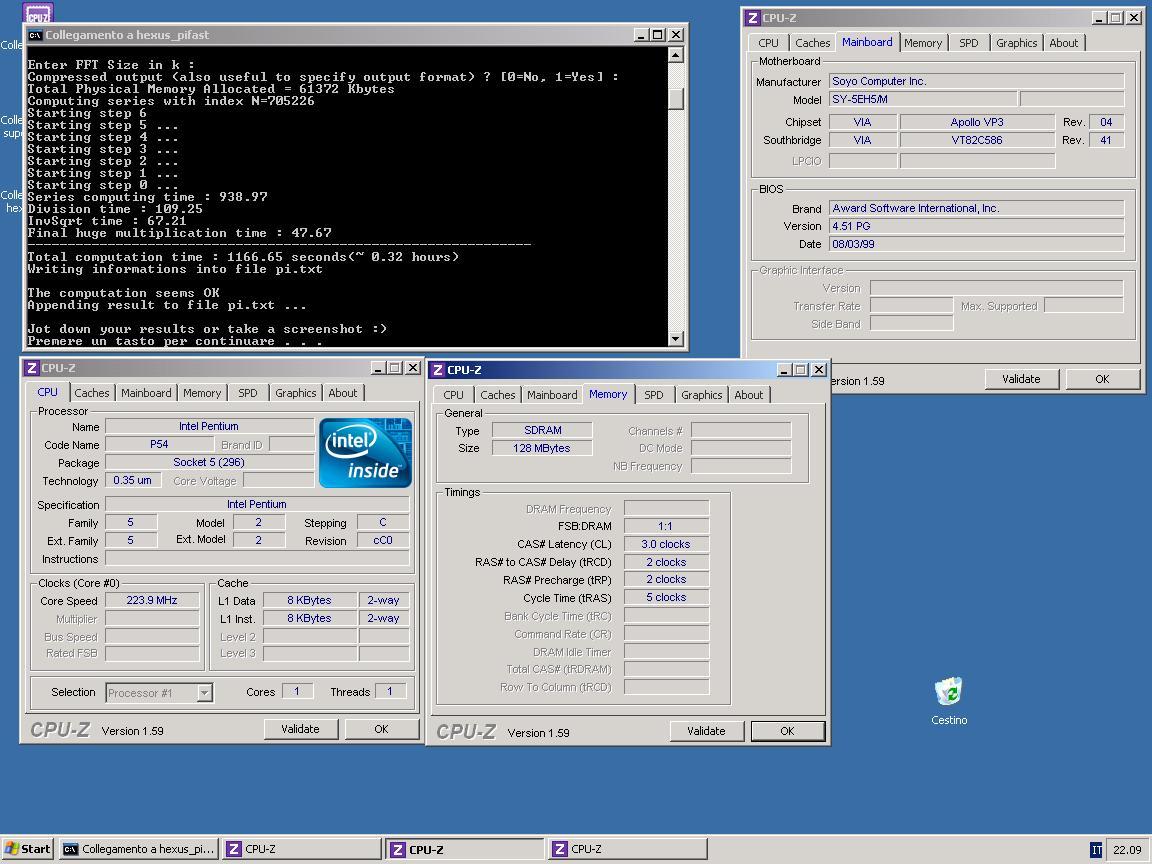This screenshot has width=1152, height=864.
Task: Click the SDRAM type field
Action: coord(541,430)
